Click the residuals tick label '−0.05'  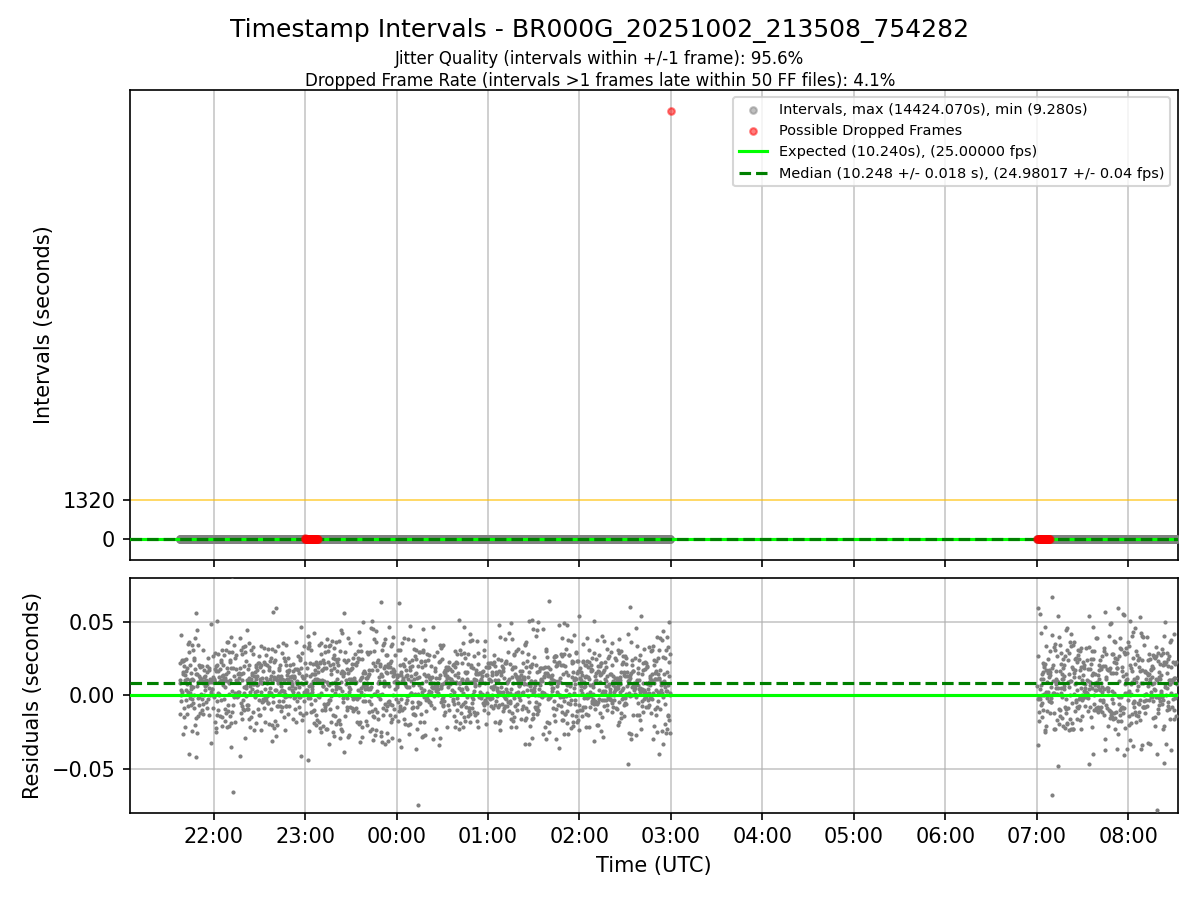(x=85, y=769)
